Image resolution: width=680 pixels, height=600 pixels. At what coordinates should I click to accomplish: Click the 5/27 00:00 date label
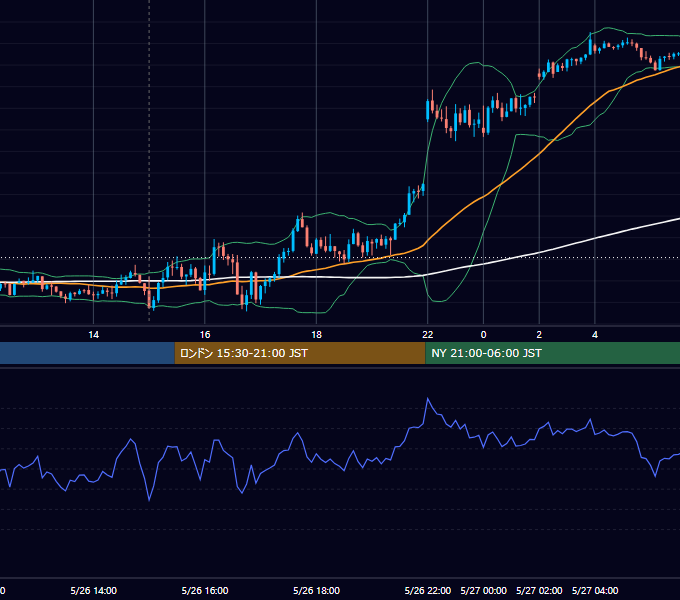point(484,590)
